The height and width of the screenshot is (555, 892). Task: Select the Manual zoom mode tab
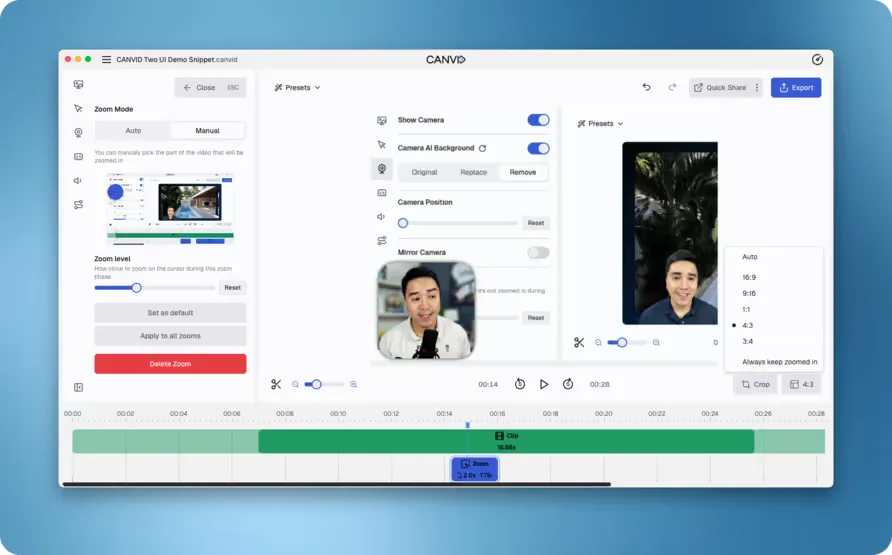click(x=207, y=130)
